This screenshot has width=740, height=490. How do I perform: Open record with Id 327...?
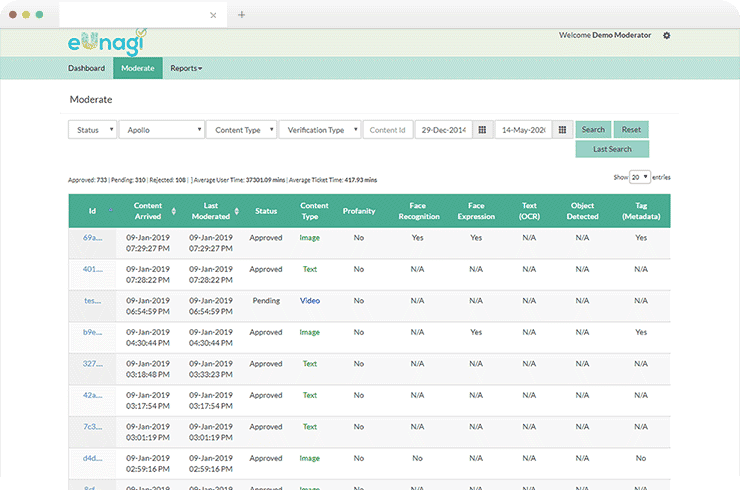[92, 364]
